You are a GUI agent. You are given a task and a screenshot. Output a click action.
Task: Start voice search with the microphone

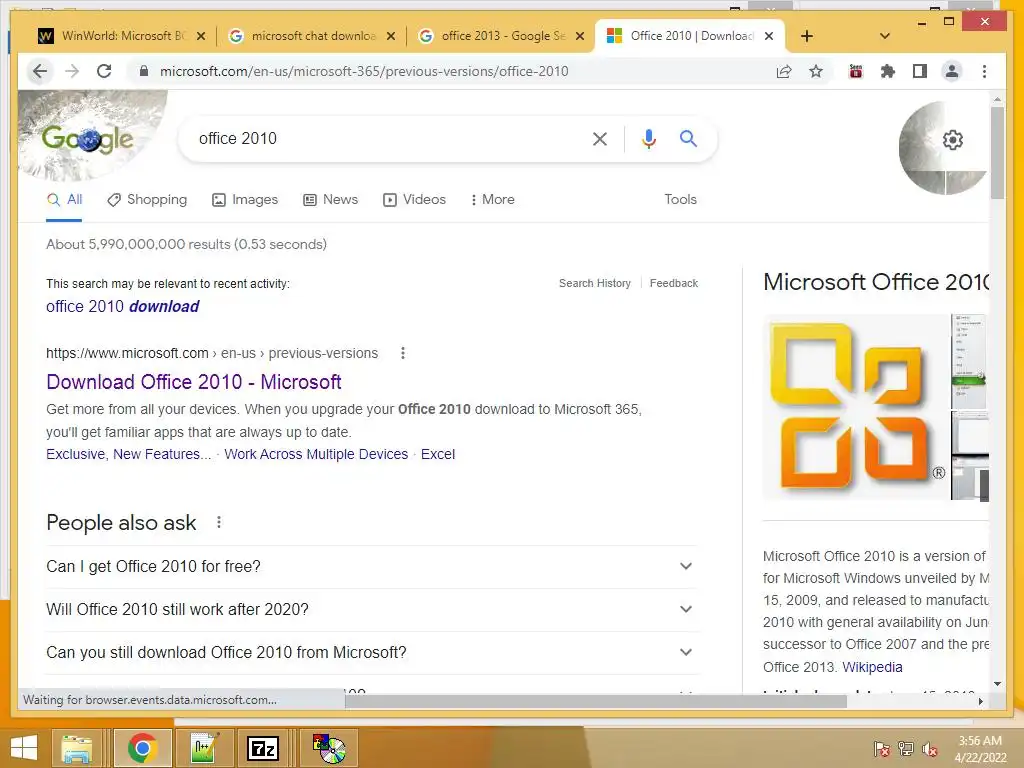point(648,138)
